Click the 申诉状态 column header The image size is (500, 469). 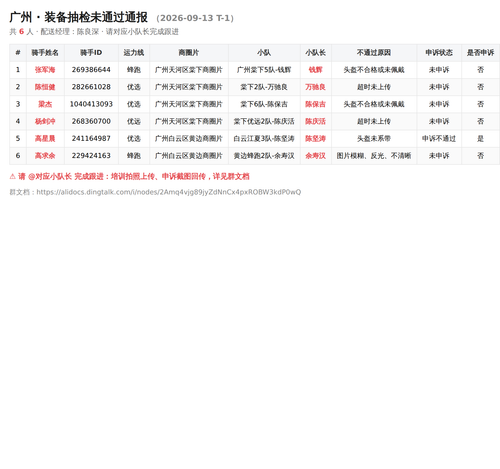[439, 53]
